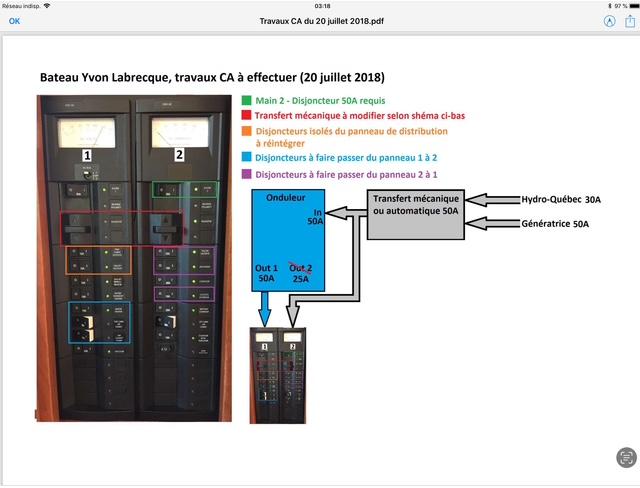This screenshot has width=640, height=488.
Task: Tap the Bluetooth status icon
Action: pyautogui.click(x=610, y=6)
